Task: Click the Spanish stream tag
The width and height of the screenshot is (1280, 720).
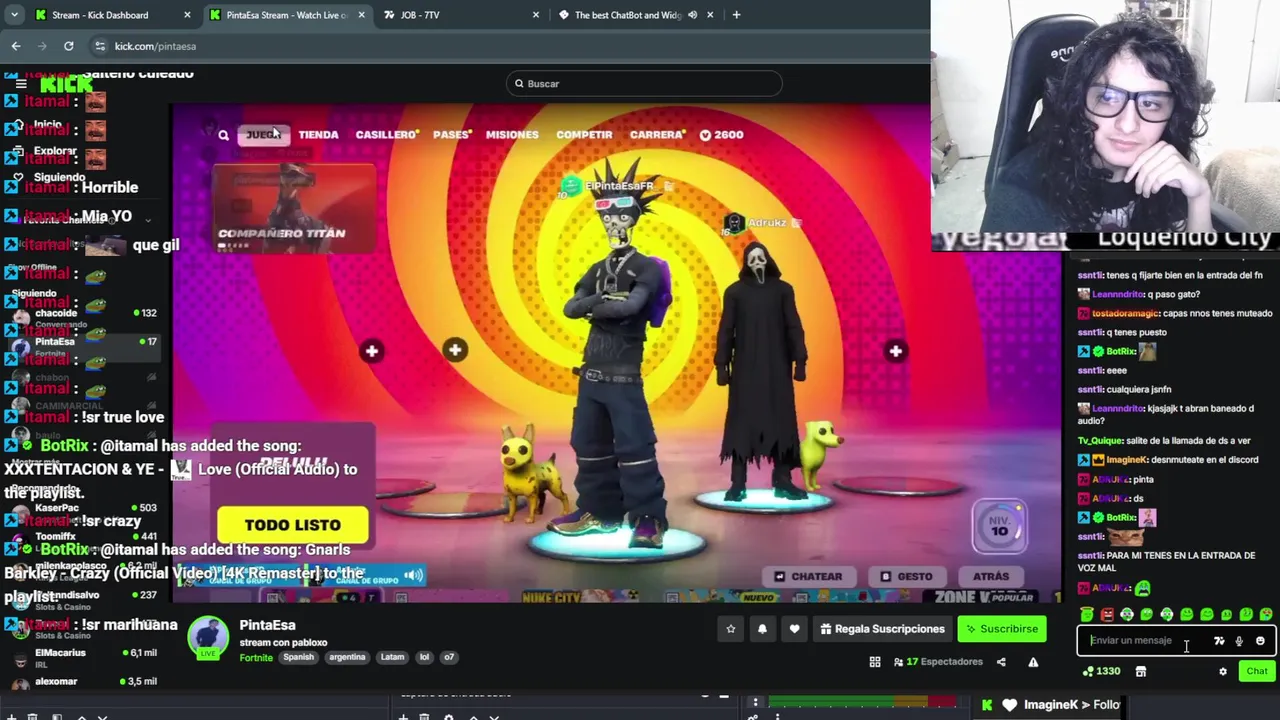Action: (x=298, y=657)
